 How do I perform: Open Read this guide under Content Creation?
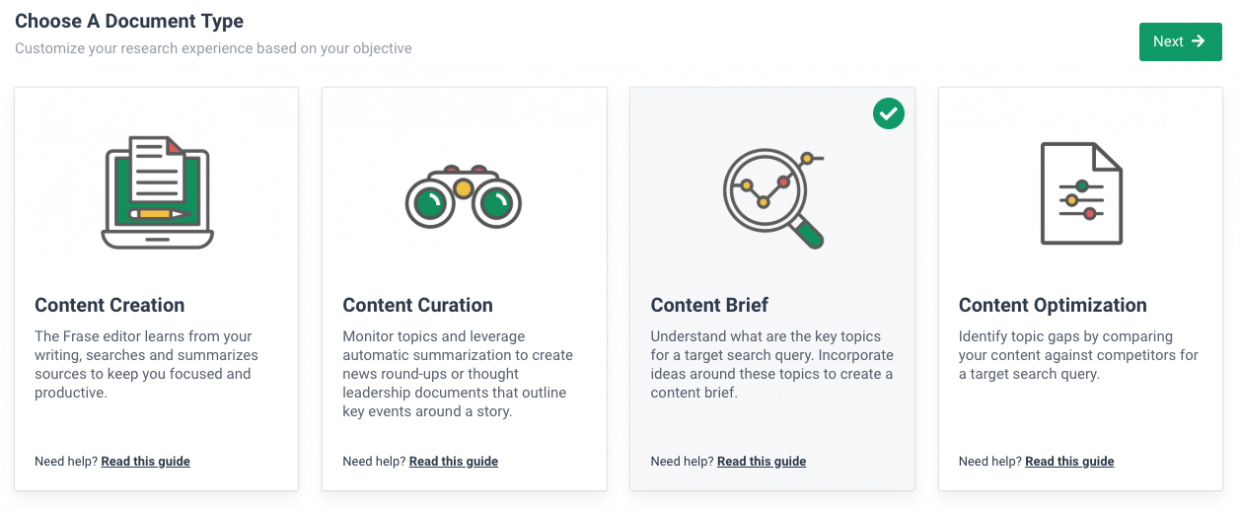pos(145,461)
